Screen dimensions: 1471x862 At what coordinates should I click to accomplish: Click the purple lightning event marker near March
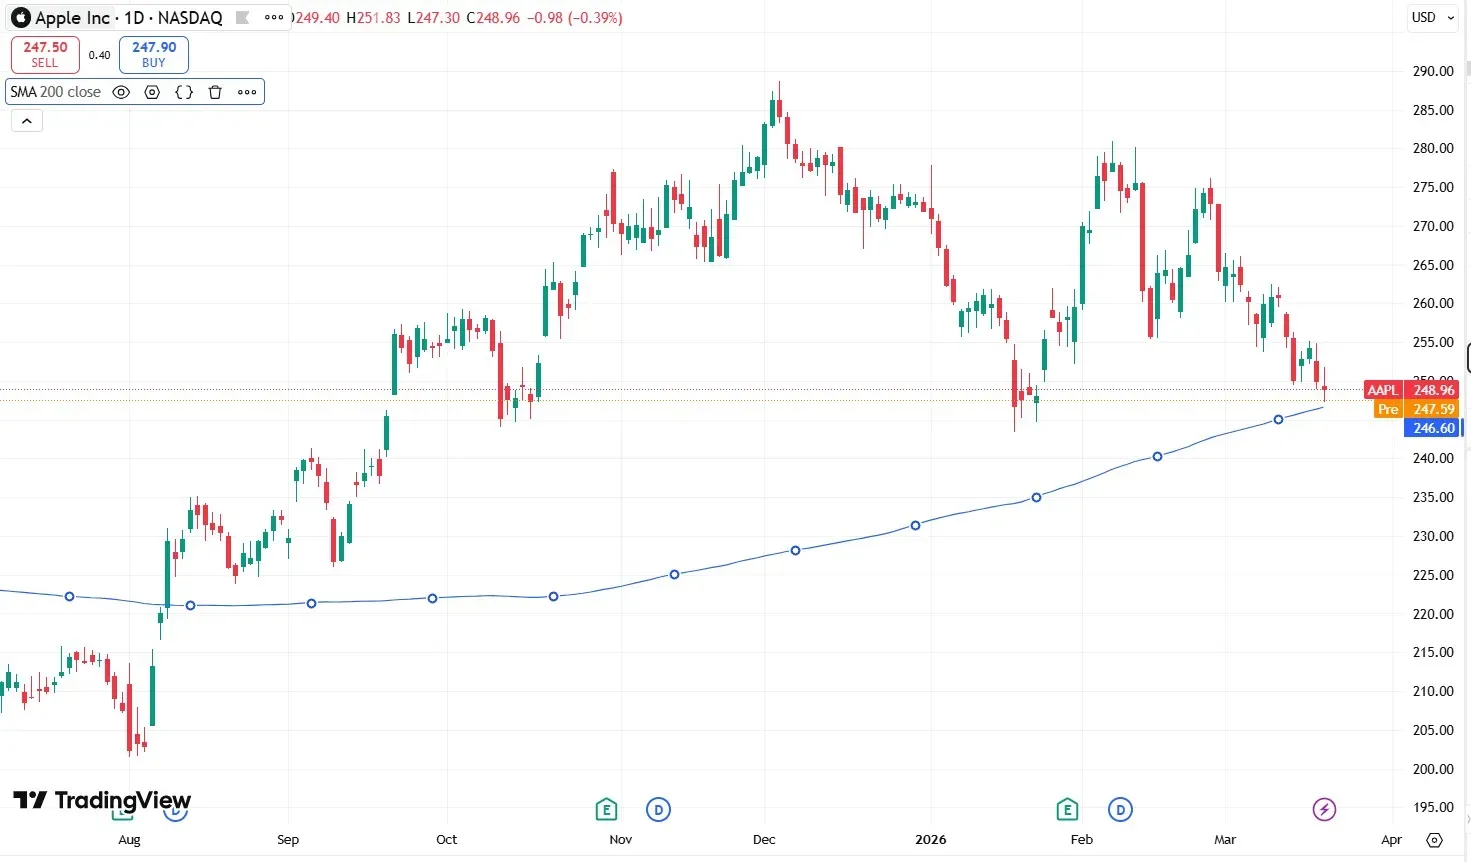point(1324,809)
